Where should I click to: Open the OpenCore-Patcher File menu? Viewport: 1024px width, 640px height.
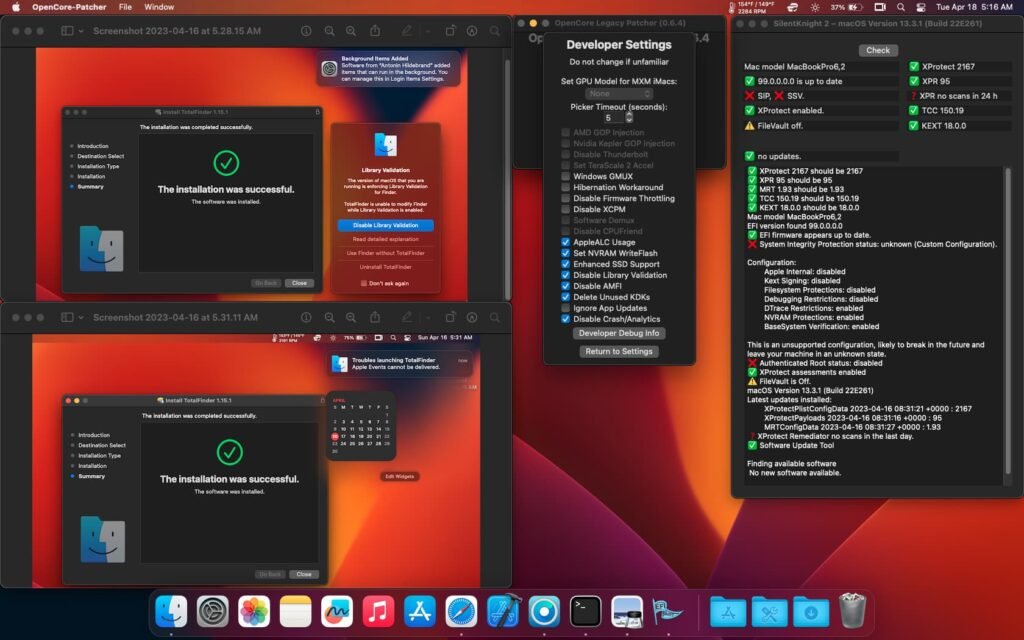click(x=125, y=7)
